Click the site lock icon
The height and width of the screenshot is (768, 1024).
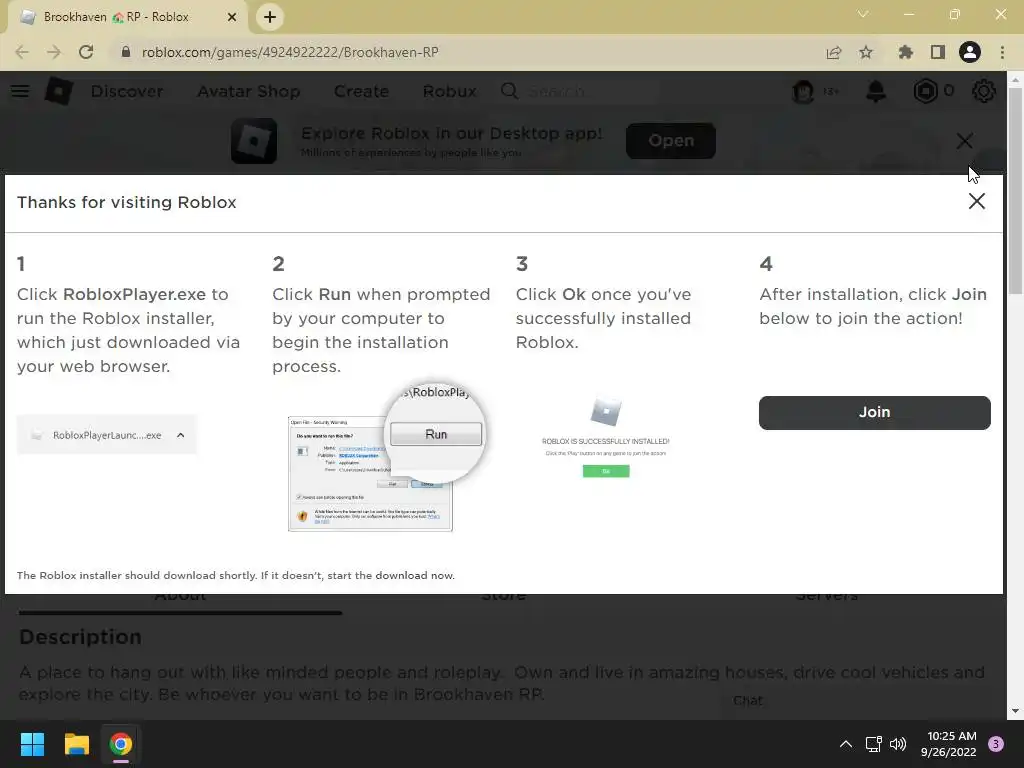pyautogui.click(x=126, y=52)
